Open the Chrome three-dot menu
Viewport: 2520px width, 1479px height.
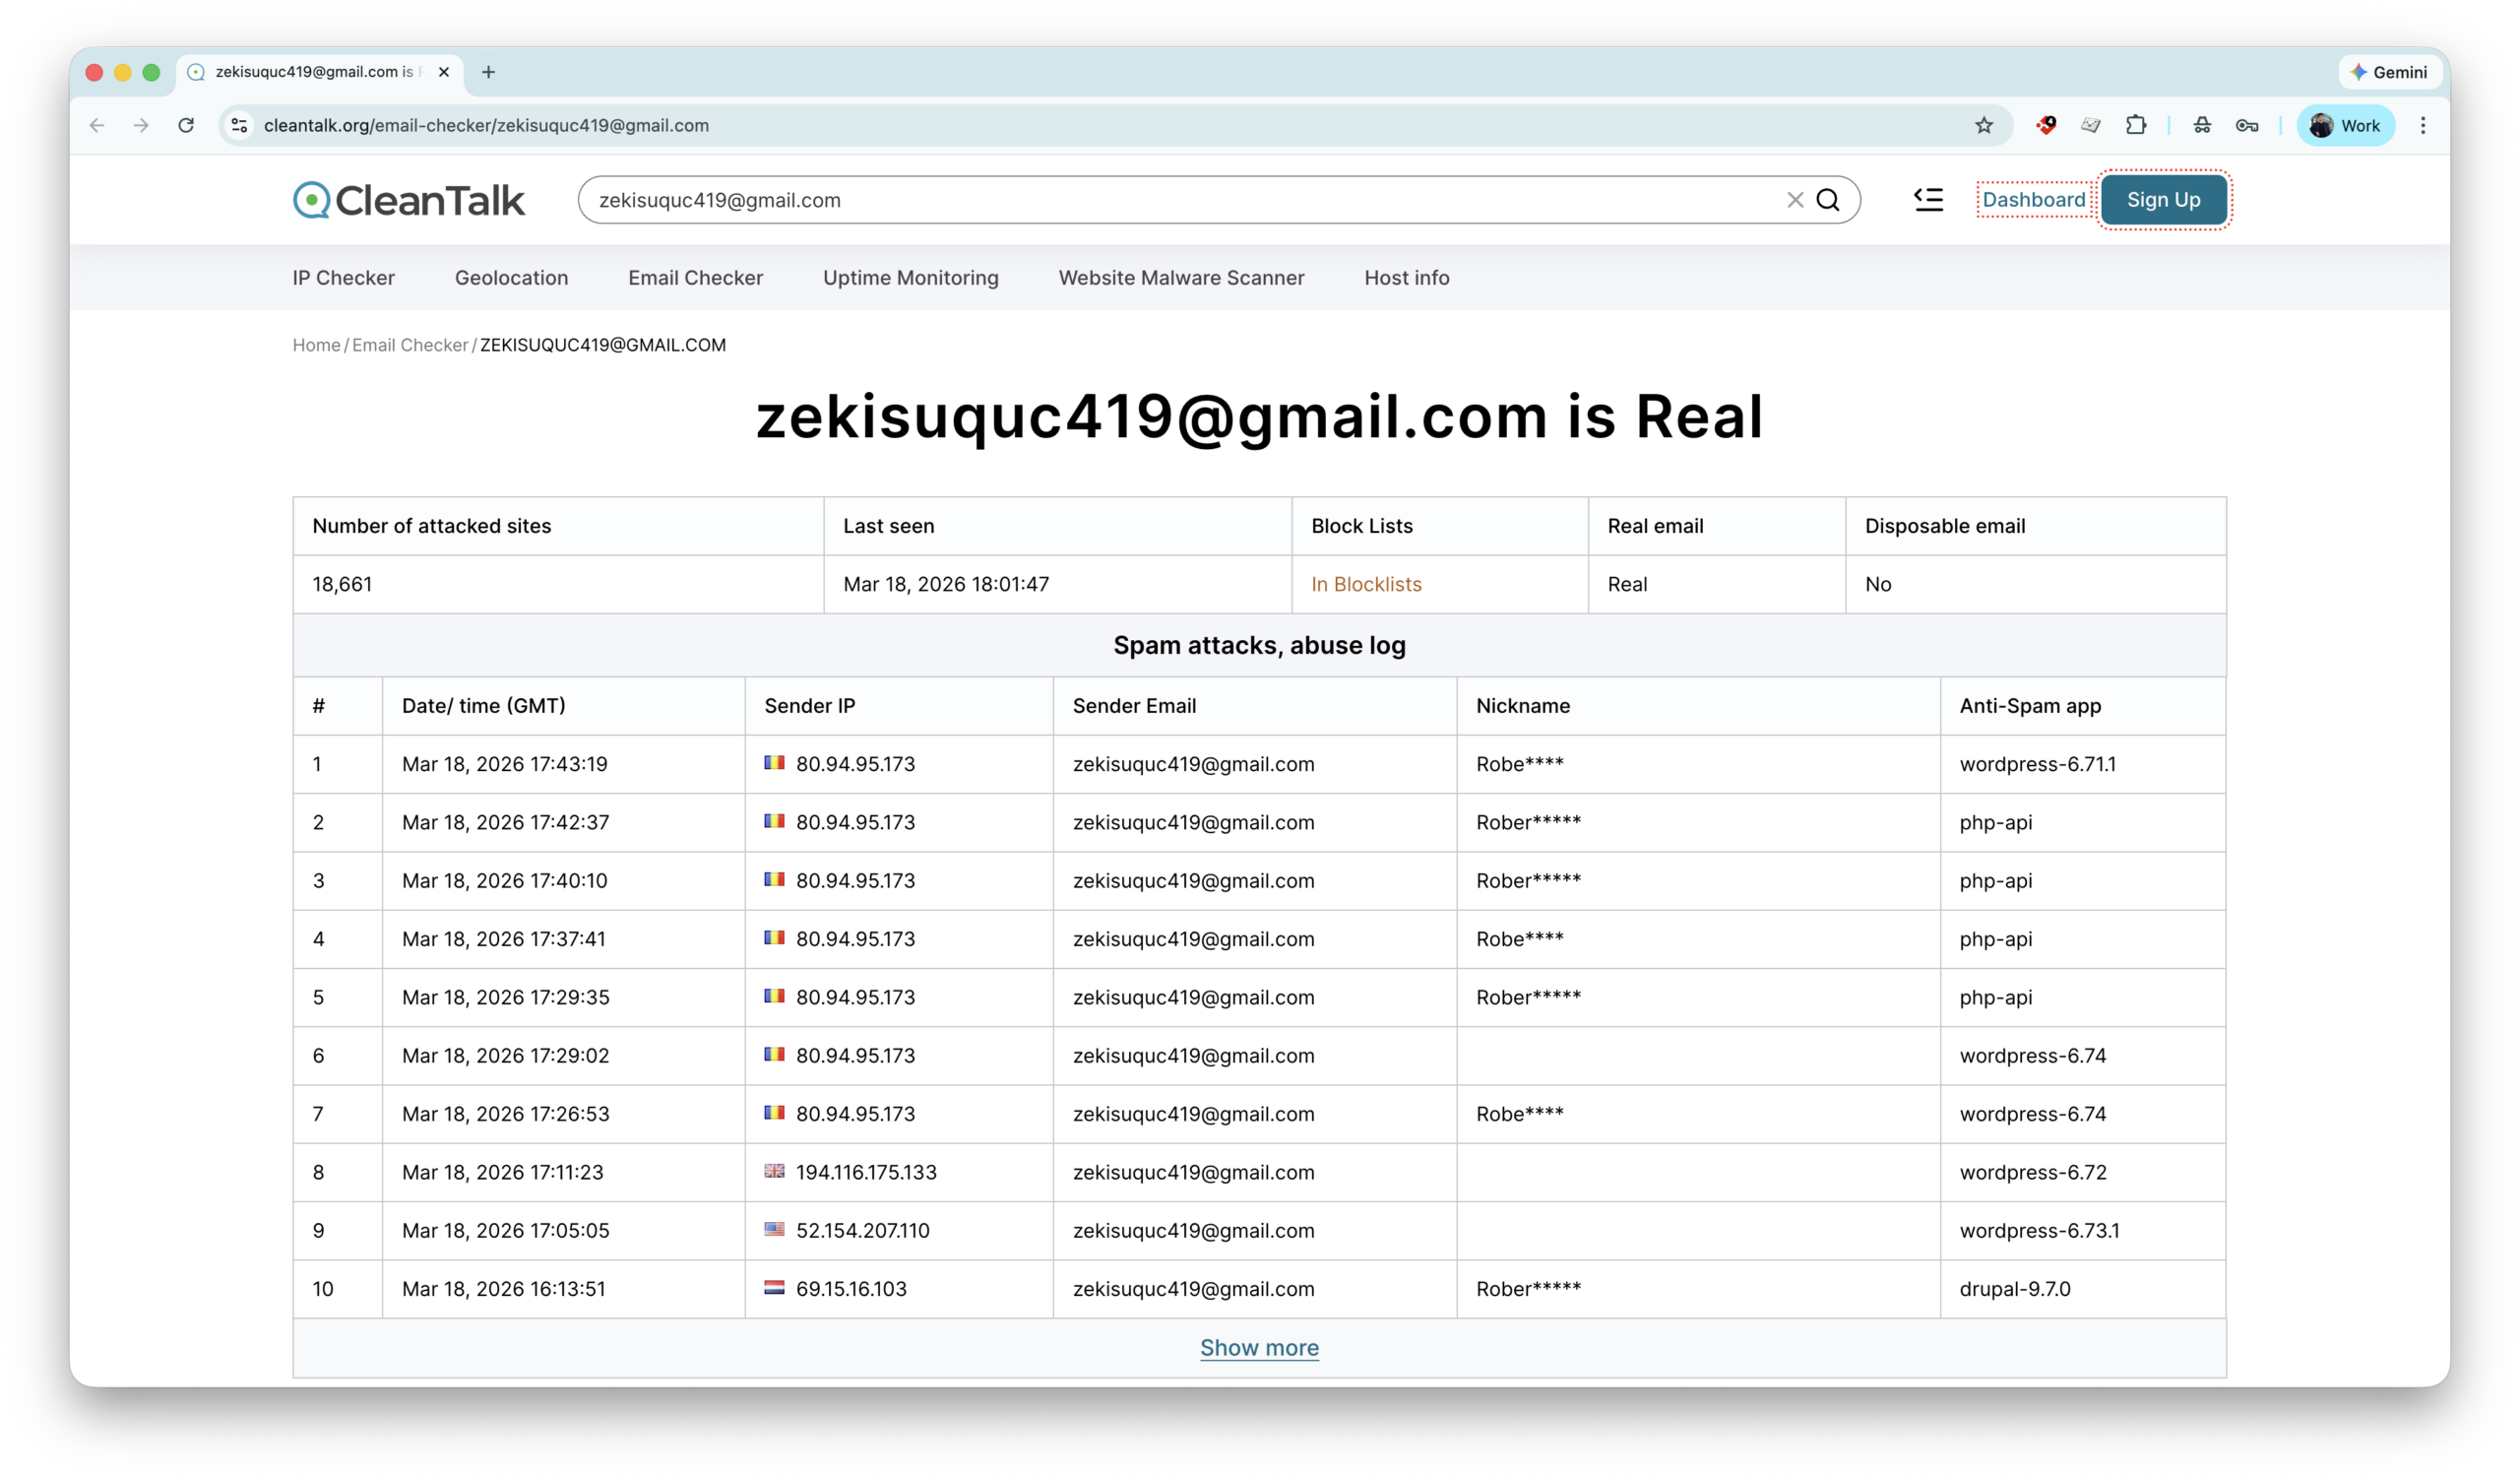pyautogui.click(x=2422, y=125)
